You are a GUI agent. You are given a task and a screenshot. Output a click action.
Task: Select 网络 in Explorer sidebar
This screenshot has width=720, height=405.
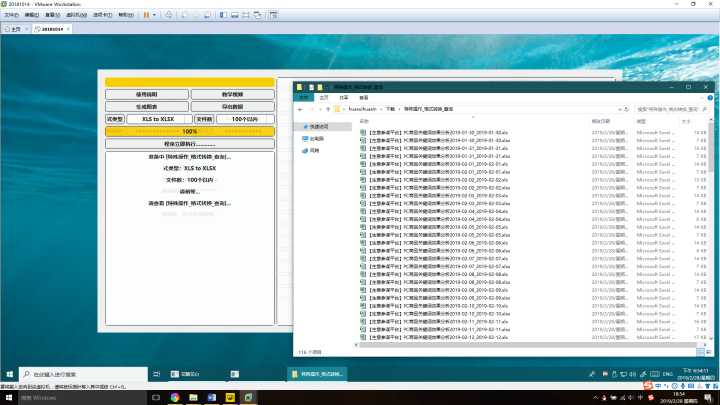point(311,150)
